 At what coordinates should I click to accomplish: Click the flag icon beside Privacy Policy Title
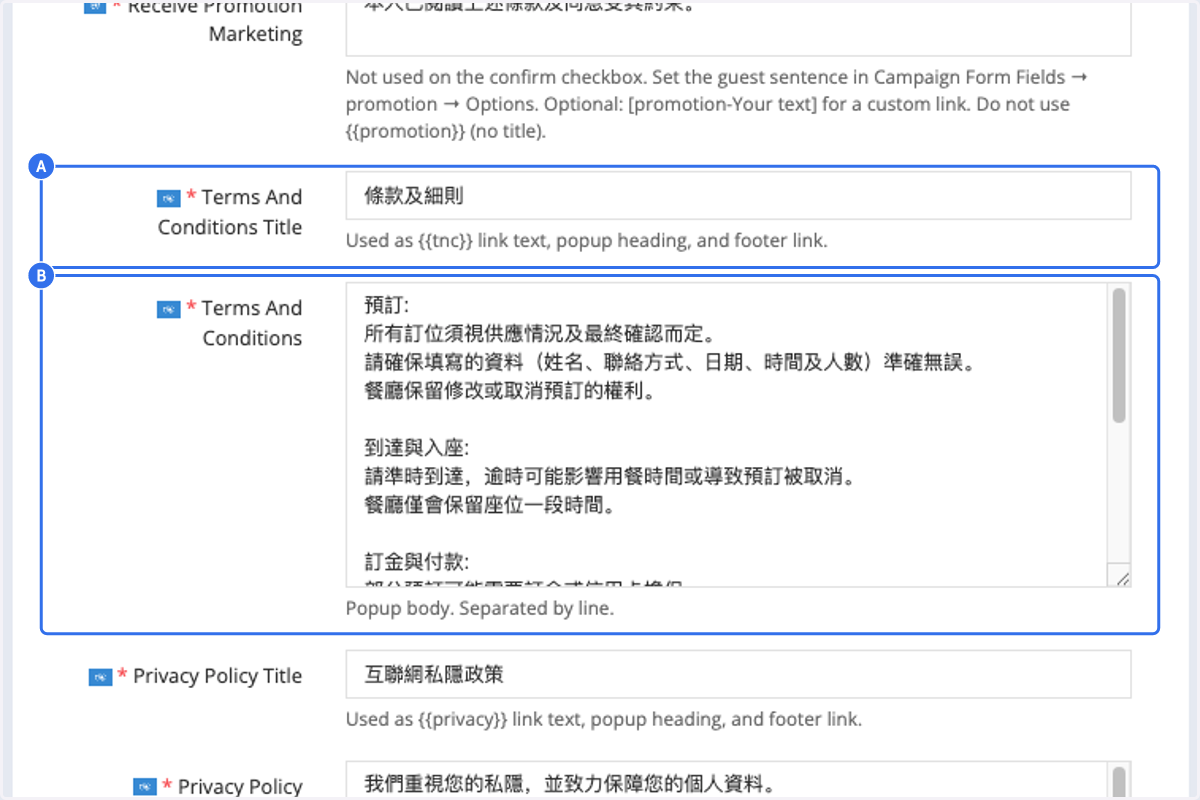[100, 677]
